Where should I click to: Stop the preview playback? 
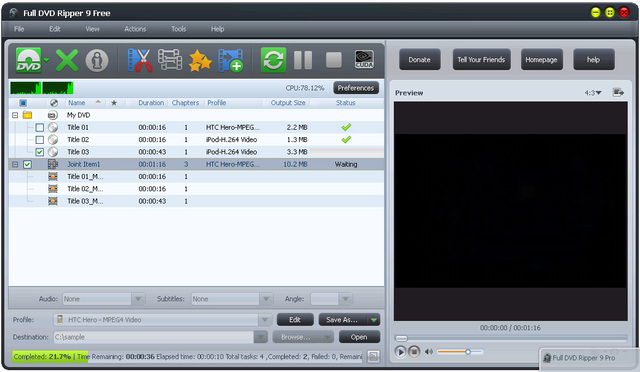pos(414,352)
